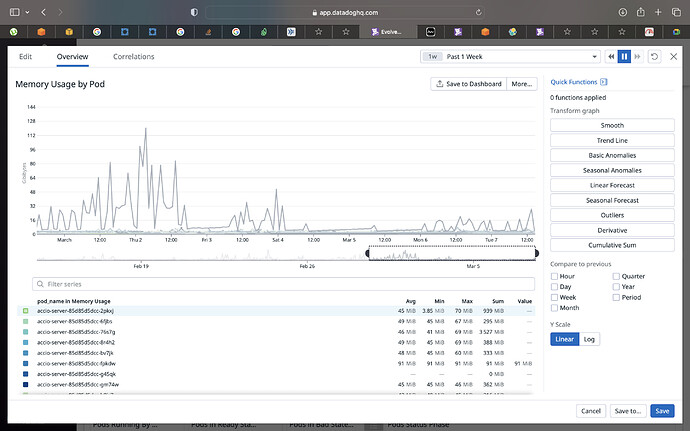This screenshot has width=690, height=431.
Task: Enable compare to previous Hour
Action: [x=554, y=276]
